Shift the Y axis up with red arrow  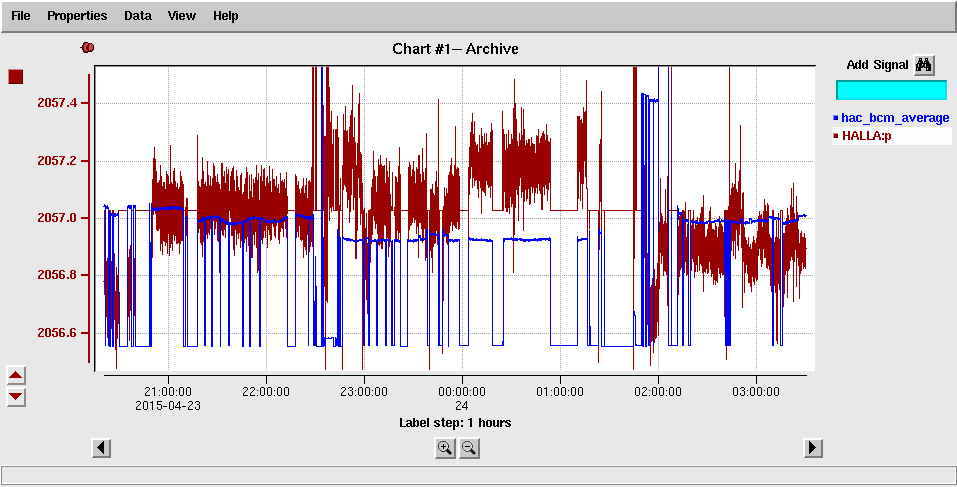coord(16,375)
